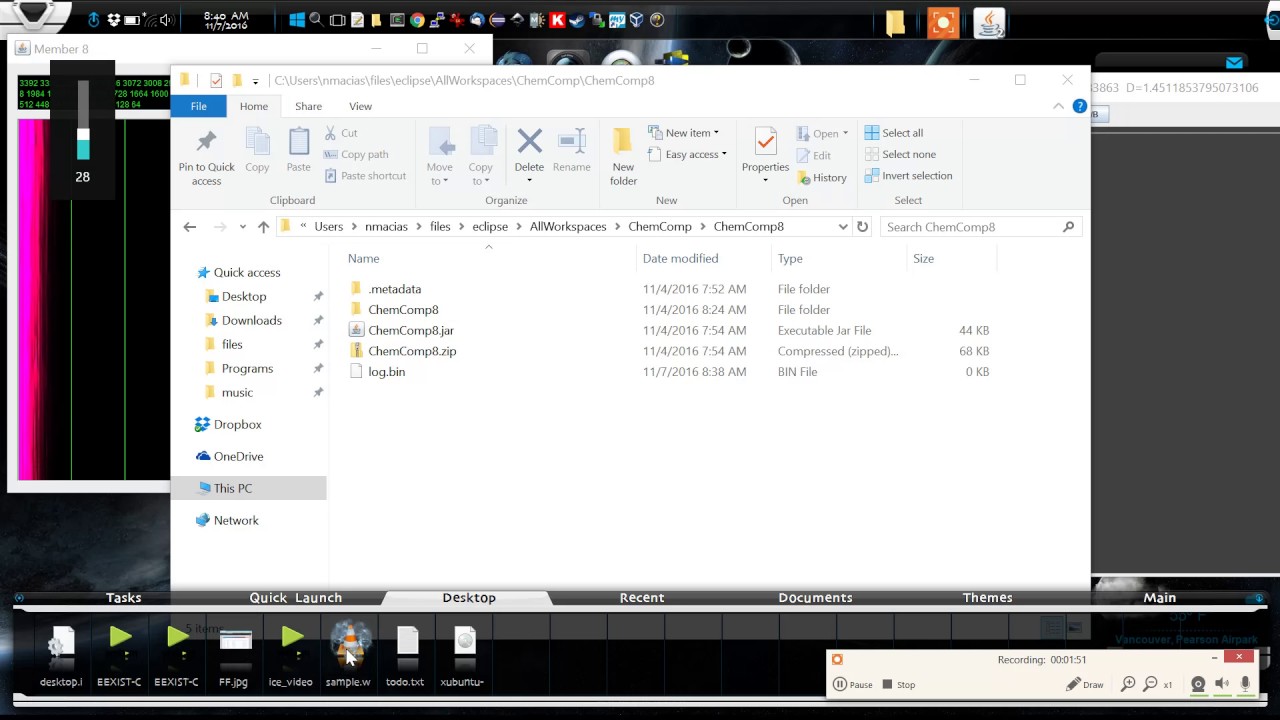This screenshot has width=1280, height=720.
Task: Click Pin to Quick access
Action: click(206, 156)
